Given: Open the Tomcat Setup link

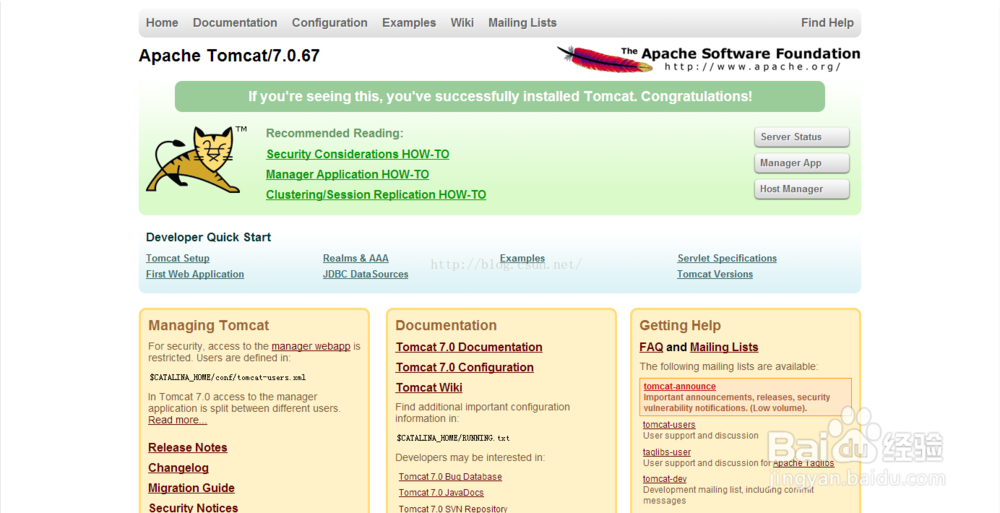Looking at the screenshot, I should [177, 258].
